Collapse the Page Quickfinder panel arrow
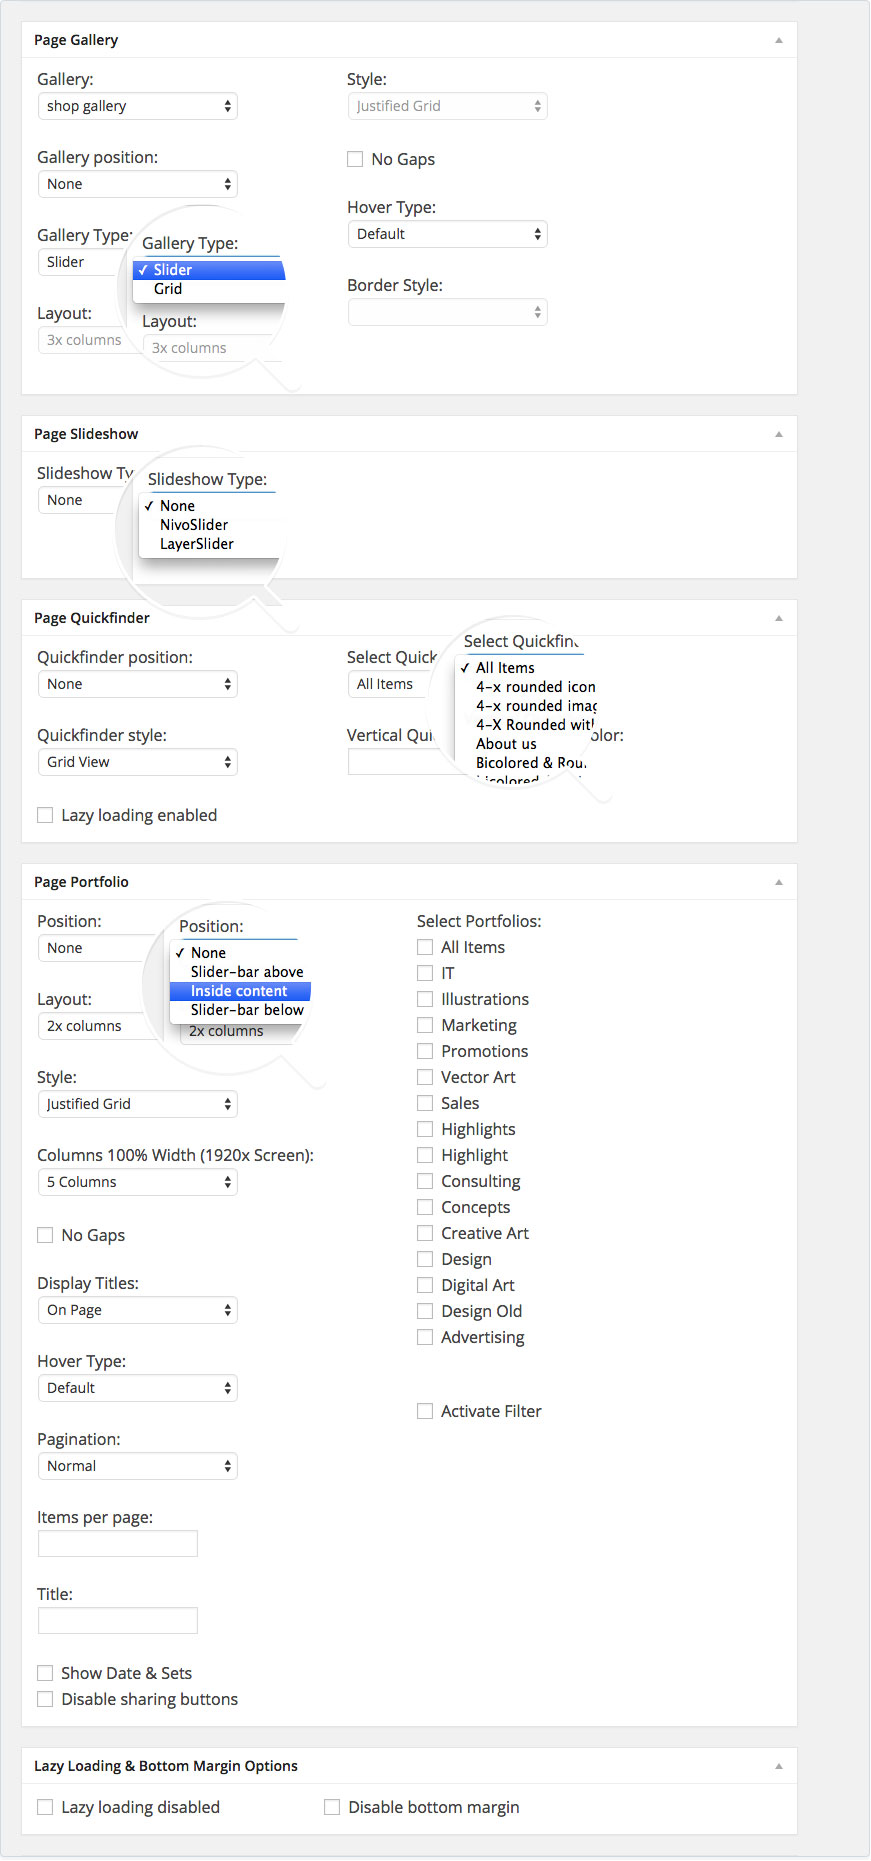Image resolution: width=871 pixels, height=1861 pixels. pyautogui.click(x=778, y=619)
